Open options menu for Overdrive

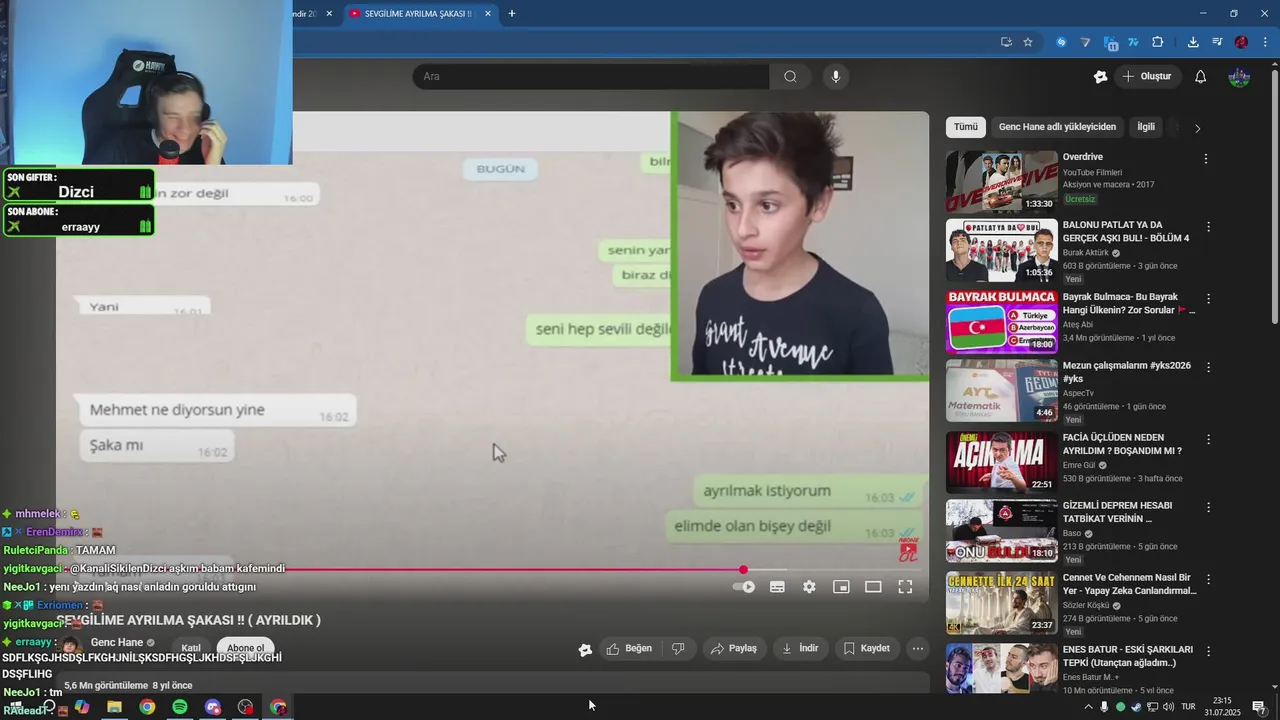(1206, 159)
